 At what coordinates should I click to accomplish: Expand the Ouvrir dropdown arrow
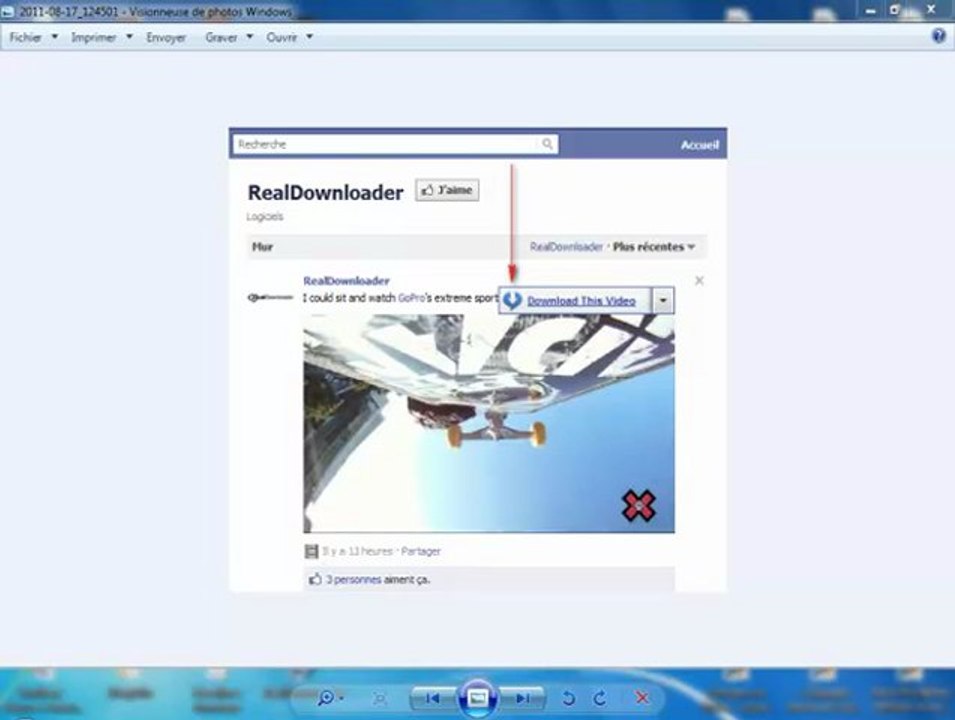pos(309,37)
